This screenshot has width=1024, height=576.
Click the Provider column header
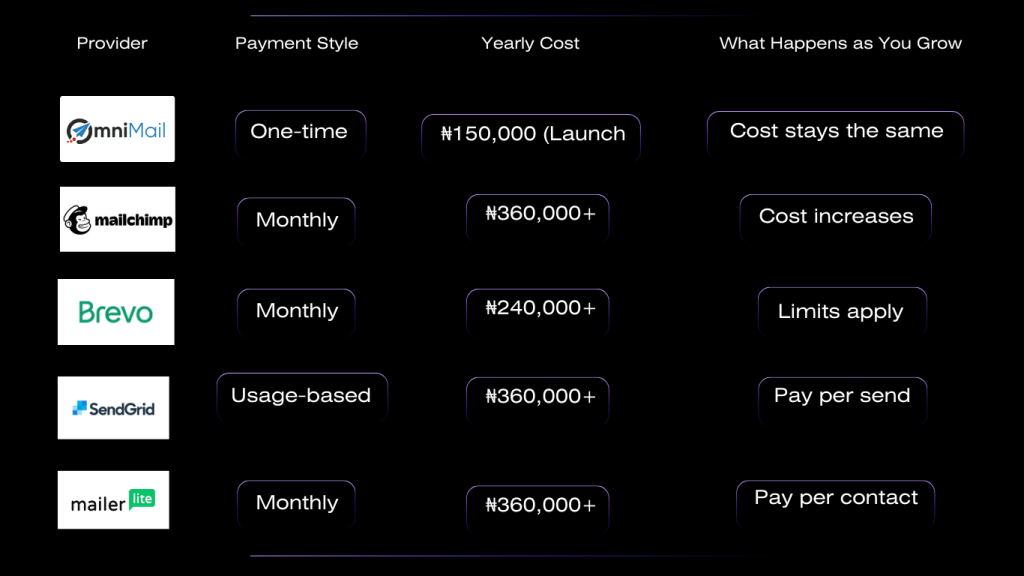[112, 43]
